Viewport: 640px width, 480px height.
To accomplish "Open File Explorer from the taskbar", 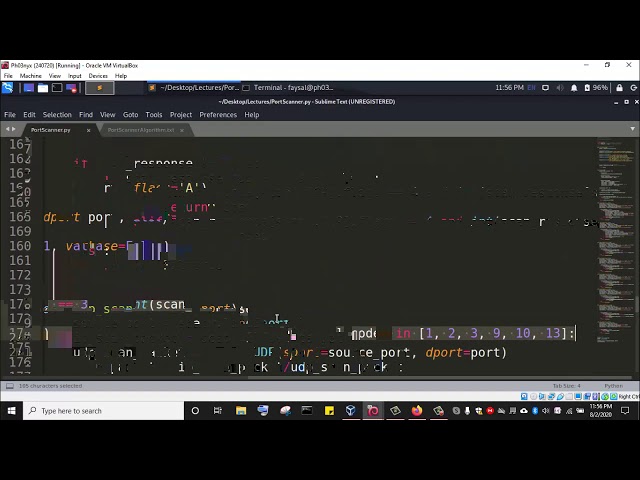I will (241, 411).
